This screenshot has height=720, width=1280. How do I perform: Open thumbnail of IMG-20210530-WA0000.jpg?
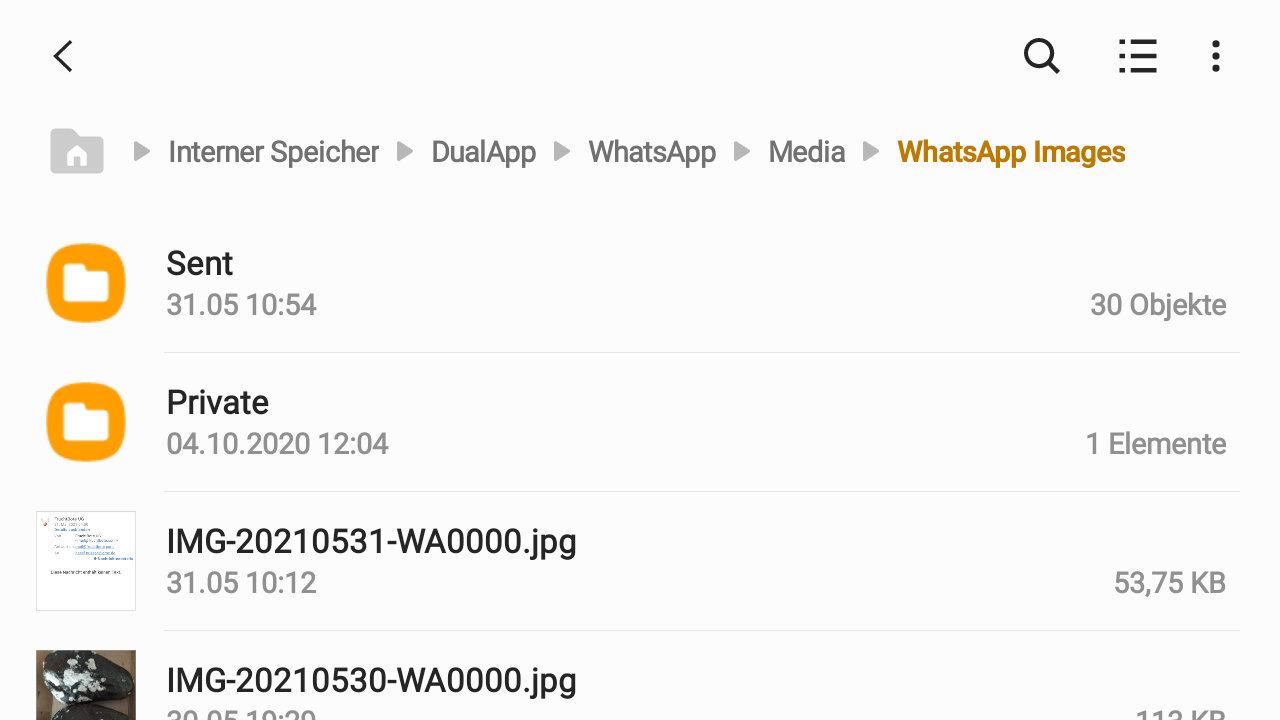(86, 685)
